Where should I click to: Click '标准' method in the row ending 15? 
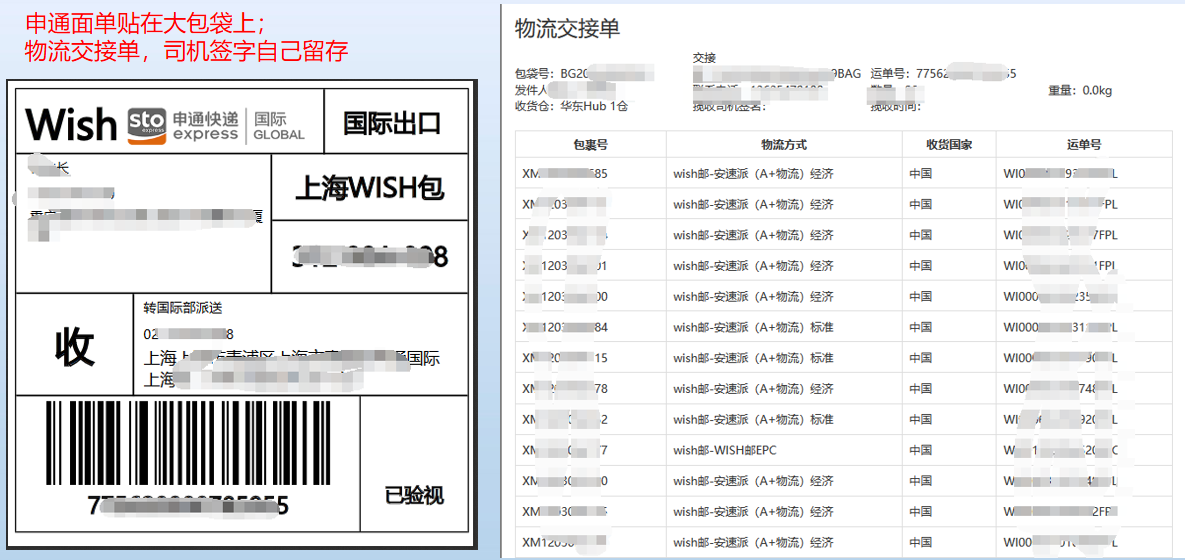tap(821, 358)
